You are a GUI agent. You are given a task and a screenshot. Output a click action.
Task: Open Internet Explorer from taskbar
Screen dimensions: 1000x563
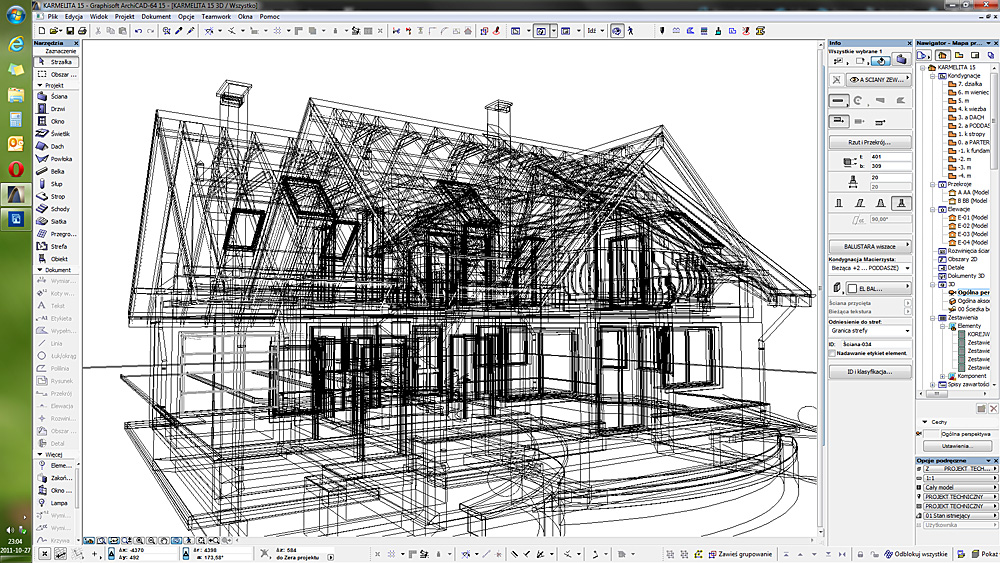15,43
